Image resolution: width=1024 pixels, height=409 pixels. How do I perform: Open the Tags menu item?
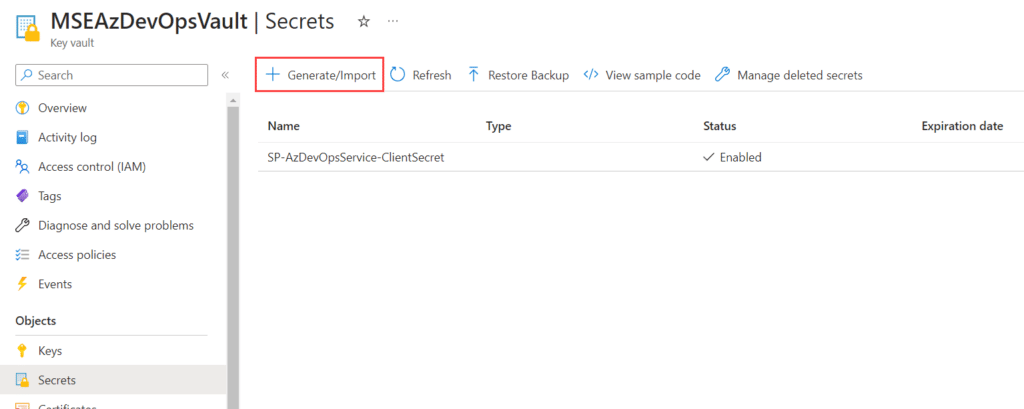[50, 196]
